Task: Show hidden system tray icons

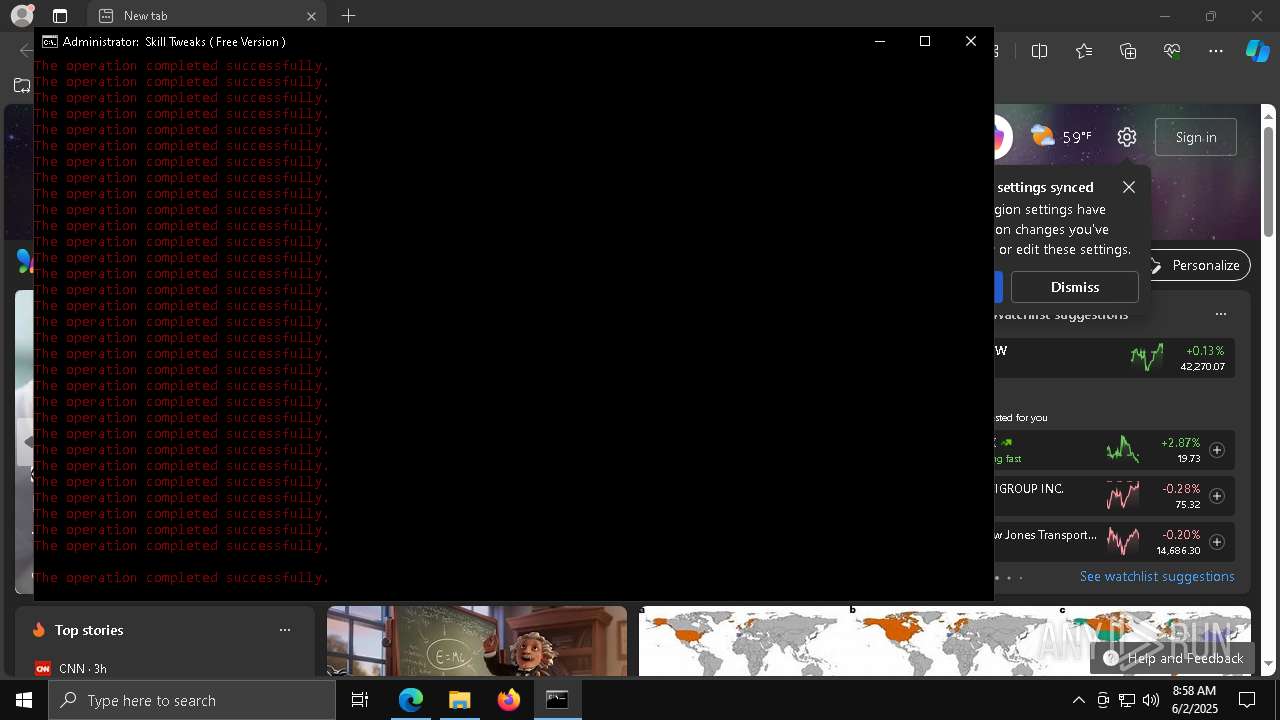Action: (1078, 700)
